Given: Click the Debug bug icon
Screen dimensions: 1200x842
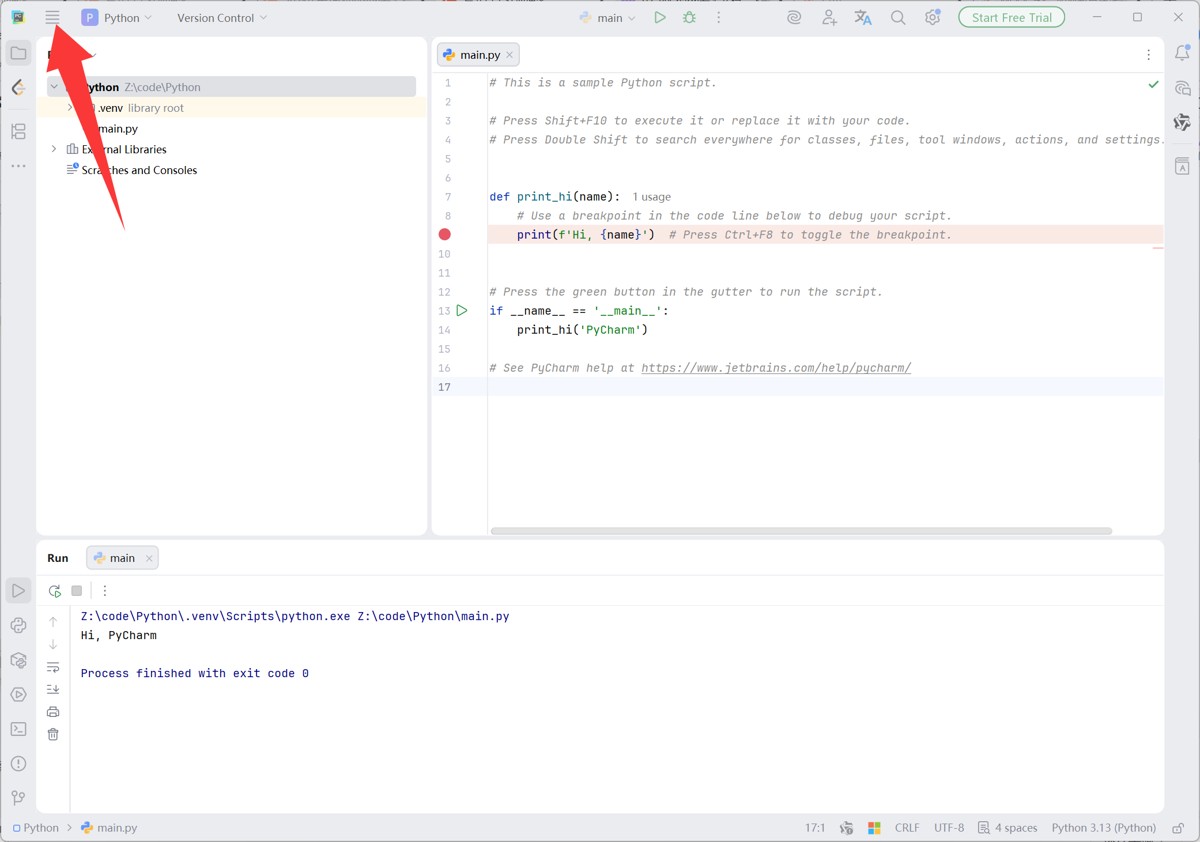Looking at the screenshot, I should pyautogui.click(x=689, y=18).
